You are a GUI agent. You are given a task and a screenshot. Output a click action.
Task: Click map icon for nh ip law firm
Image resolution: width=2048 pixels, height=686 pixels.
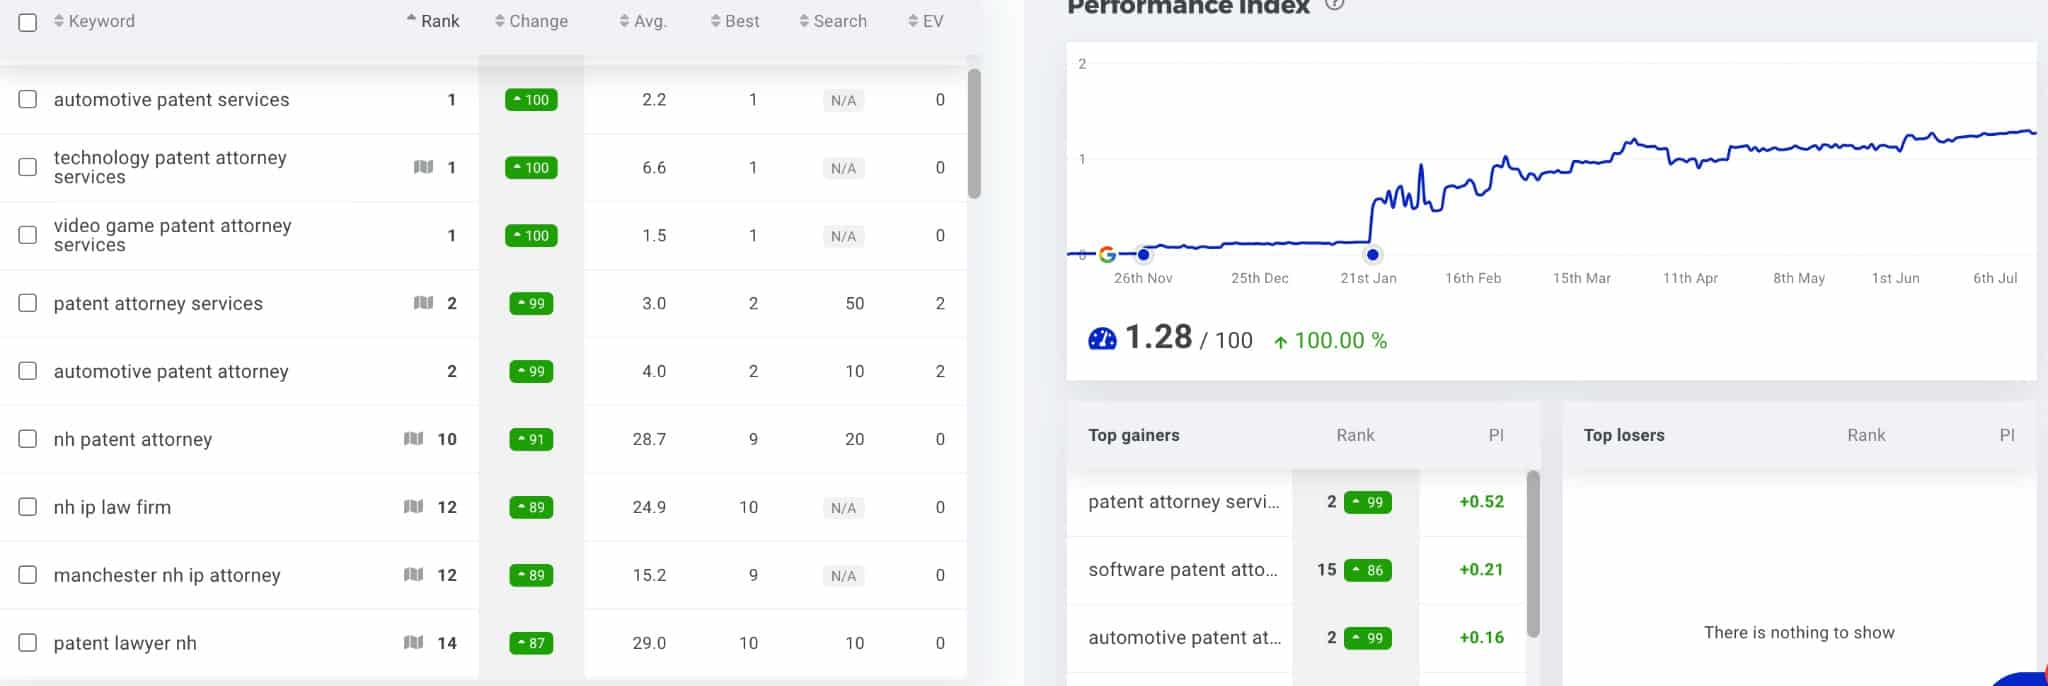click(413, 507)
